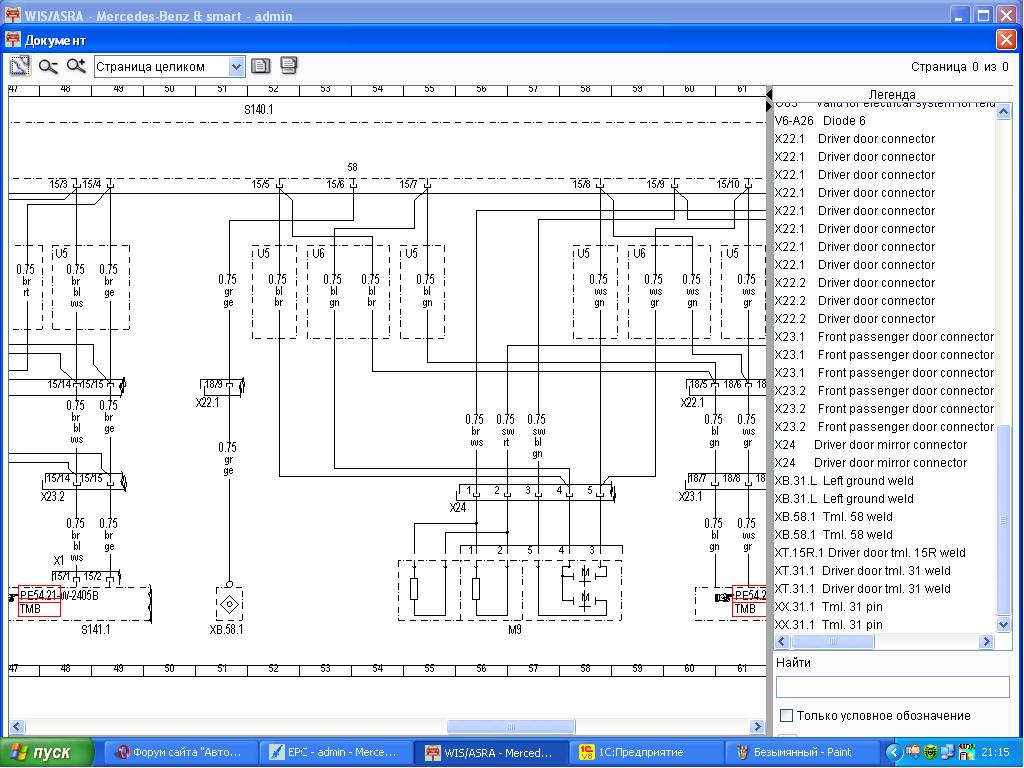The height and width of the screenshot is (768, 1024).
Task: Click the legend list scroll down arrow
Action: coord(1004,625)
